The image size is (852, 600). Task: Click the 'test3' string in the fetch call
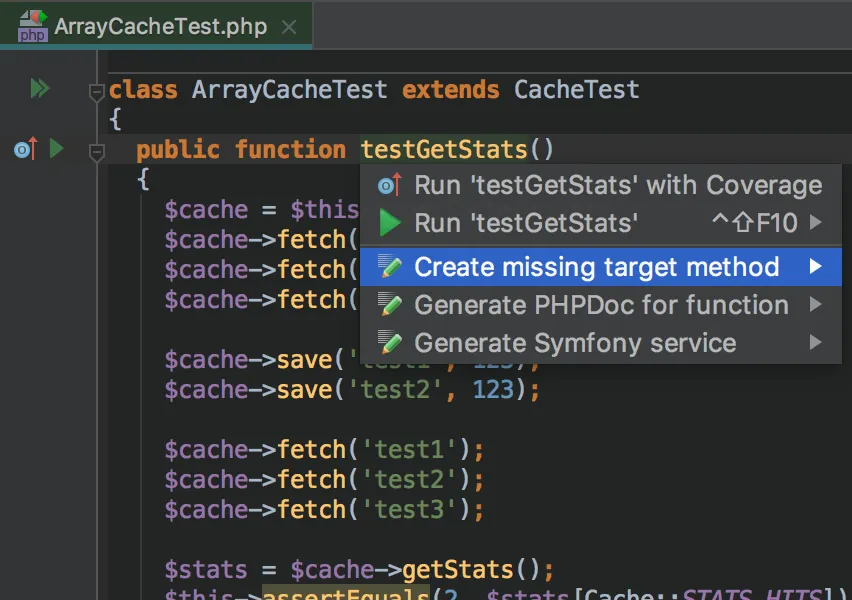pyautogui.click(x=410, y=509)
